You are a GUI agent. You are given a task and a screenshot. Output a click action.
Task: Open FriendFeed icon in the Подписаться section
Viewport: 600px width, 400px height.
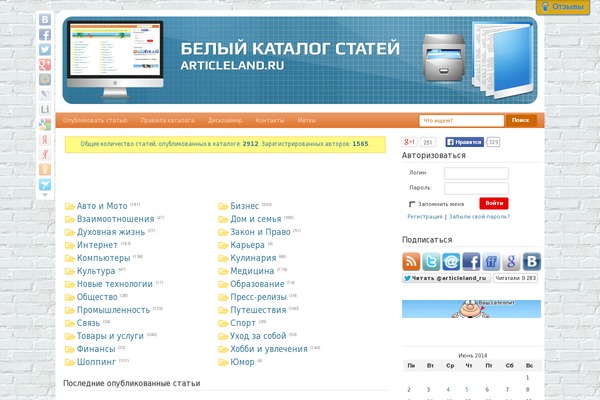[491, 261]
